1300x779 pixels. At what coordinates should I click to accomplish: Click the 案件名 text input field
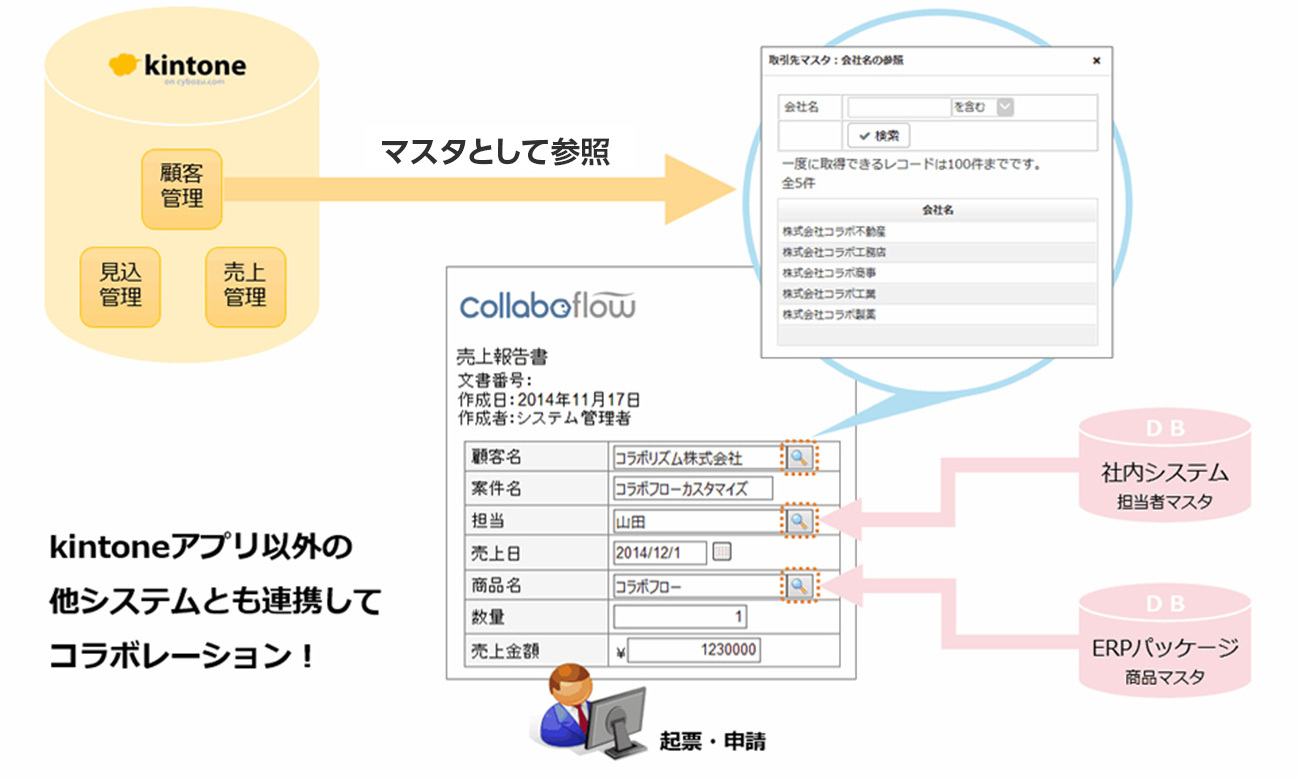[x=693, y=488]
